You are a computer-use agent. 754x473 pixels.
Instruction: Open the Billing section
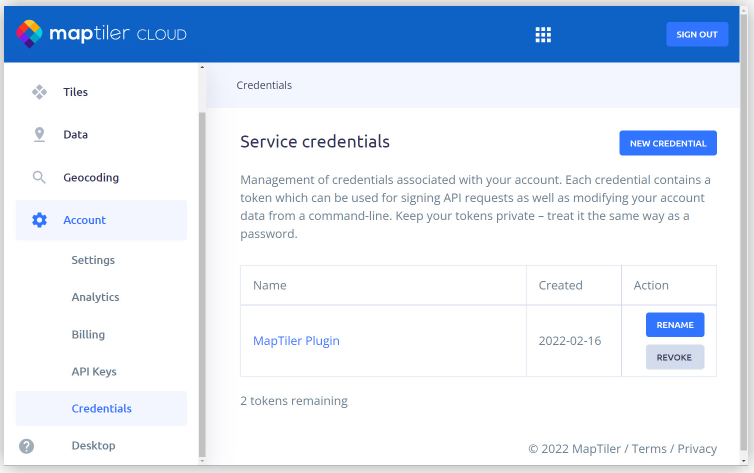pos(88,334)
